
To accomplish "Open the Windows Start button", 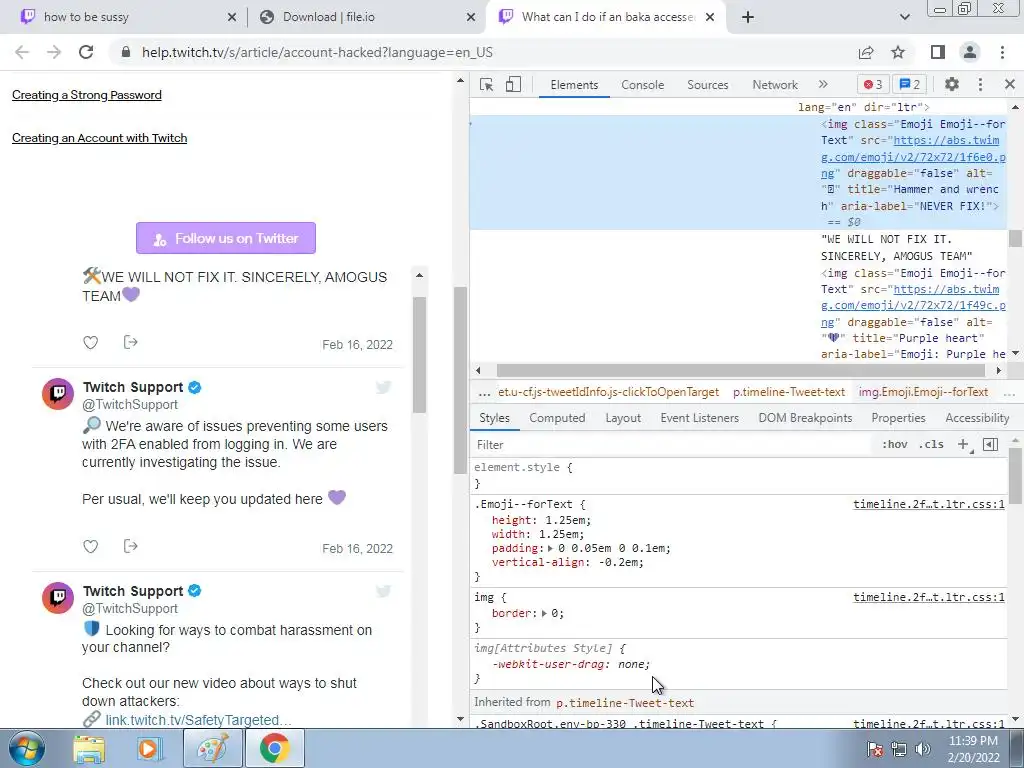I will [27, 748].
